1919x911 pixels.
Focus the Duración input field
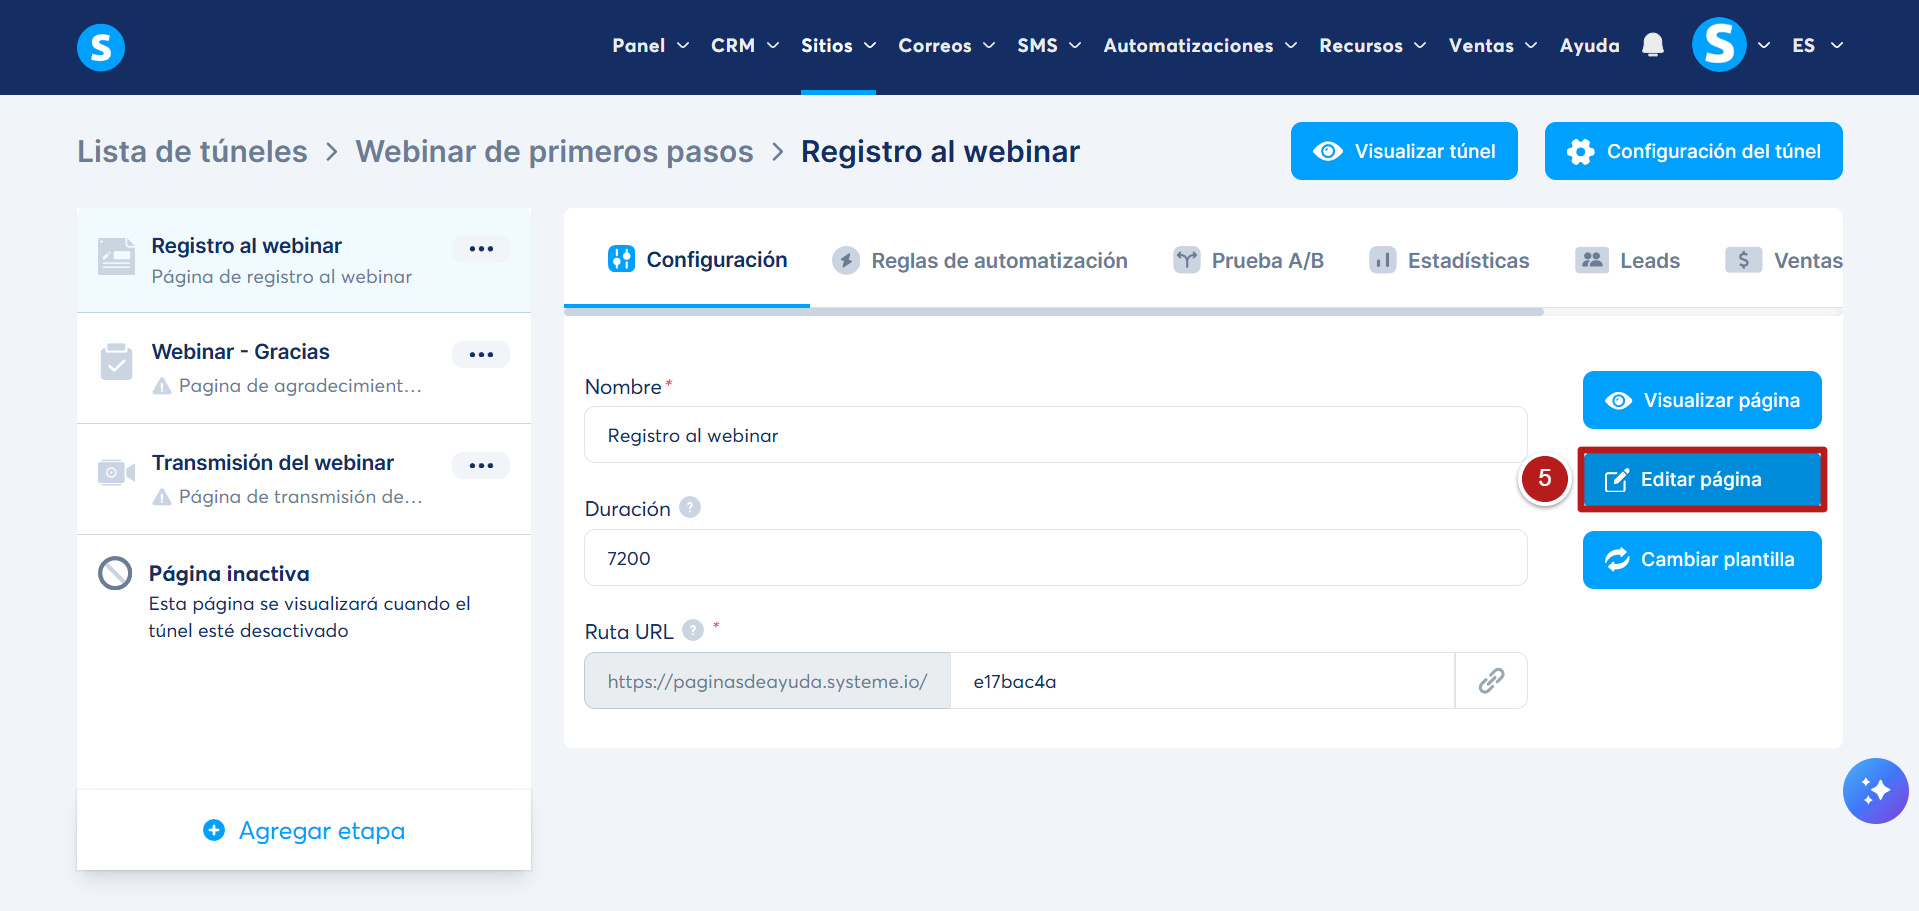coord(1055,557)
